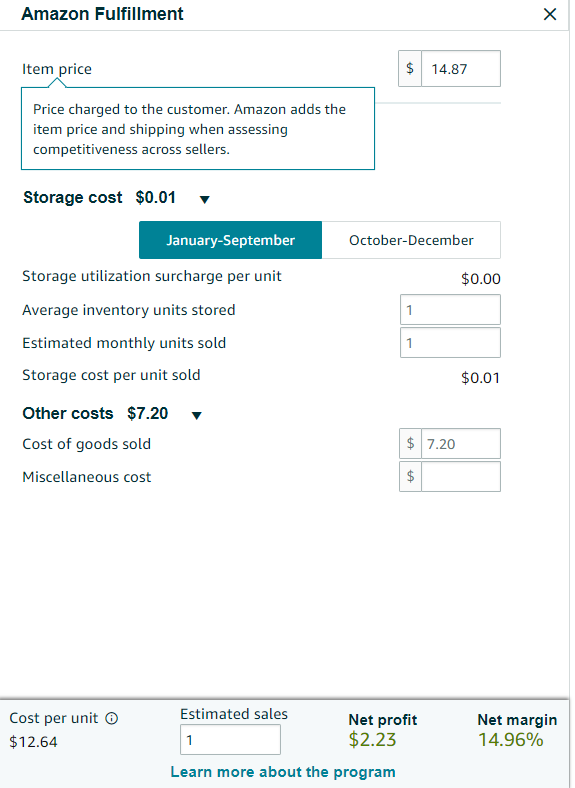575x788 pixels.
Task: Click the Cost per unit info icon
Action: click(112, 718)
